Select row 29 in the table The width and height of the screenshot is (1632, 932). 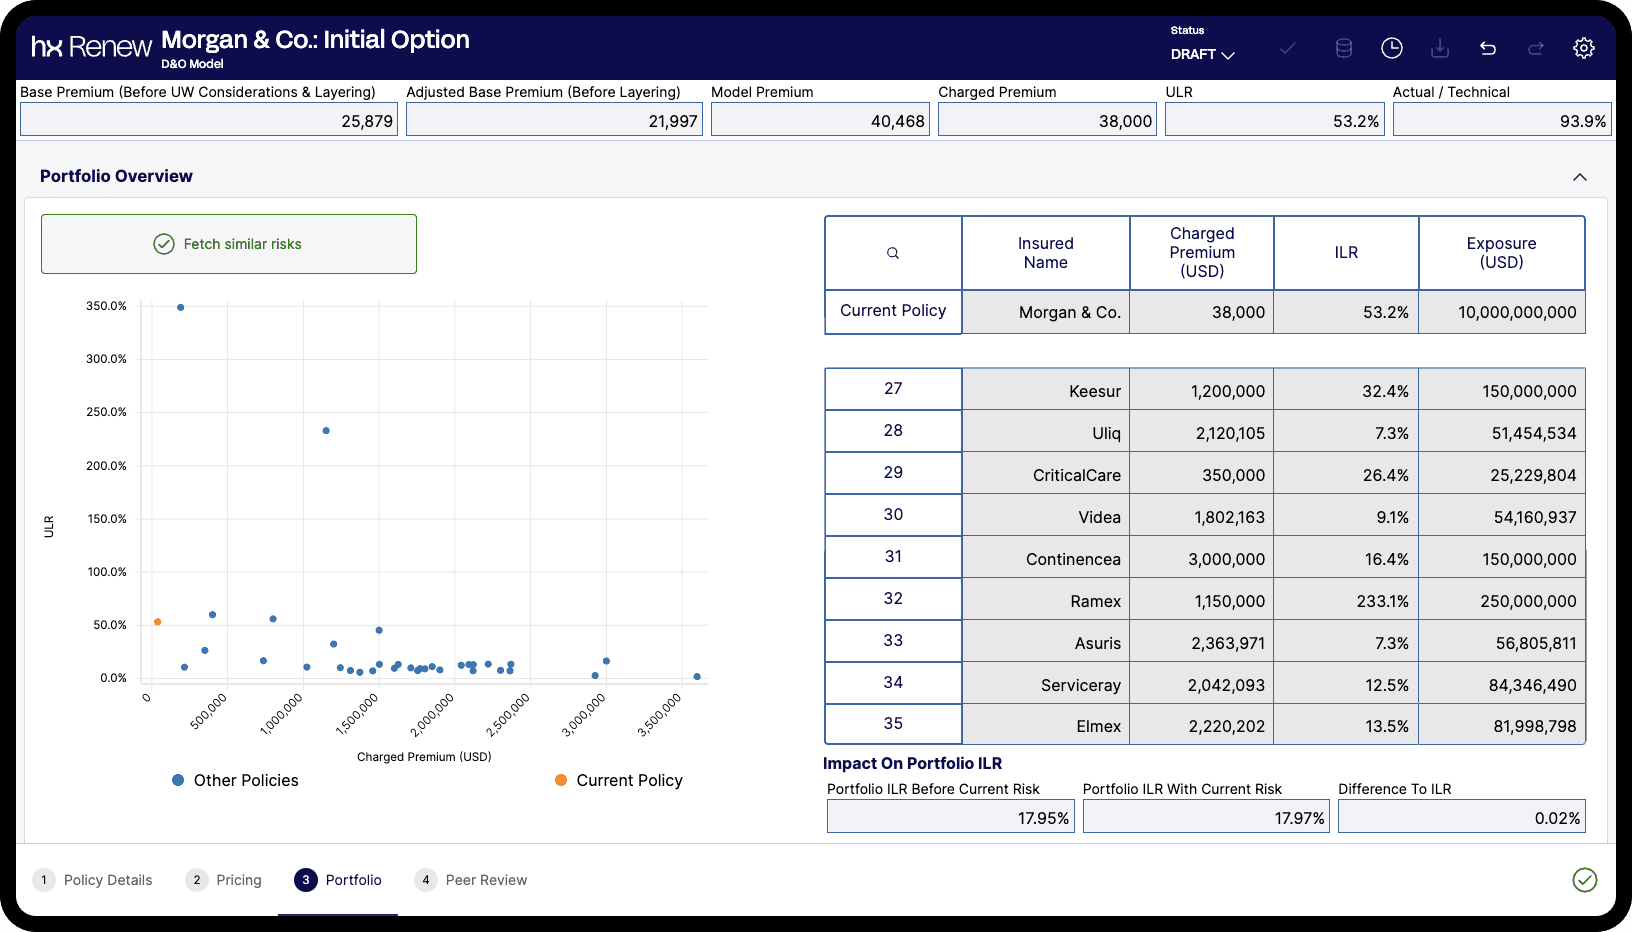(x=893, y=473)
